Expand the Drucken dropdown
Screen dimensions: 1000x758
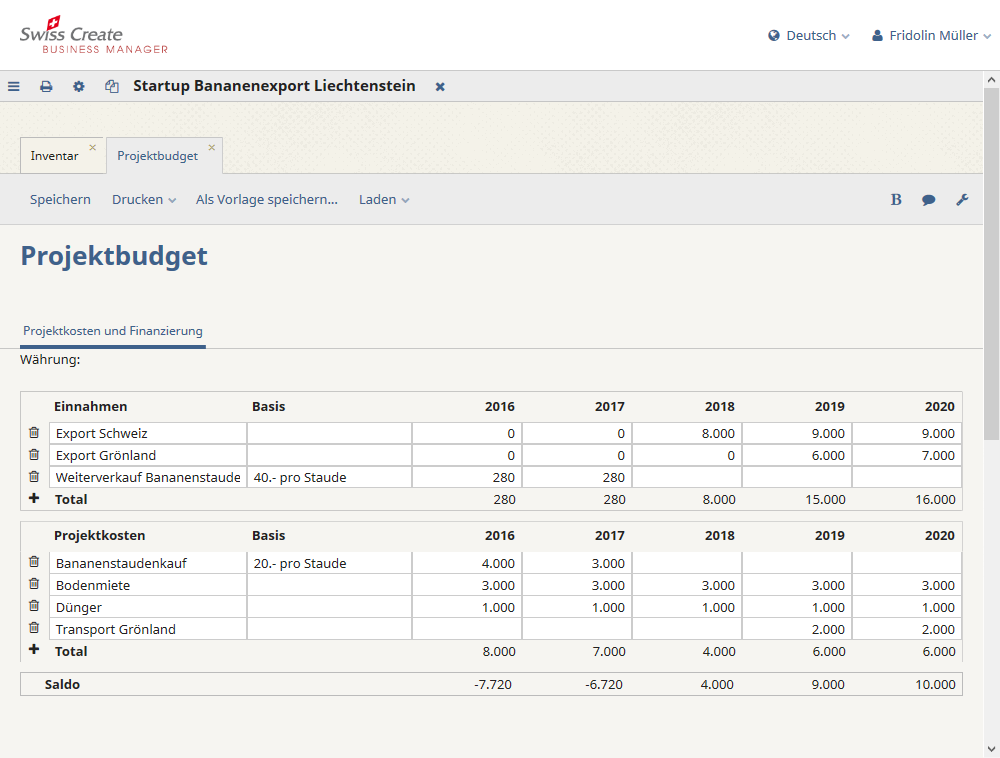point(144,200)
